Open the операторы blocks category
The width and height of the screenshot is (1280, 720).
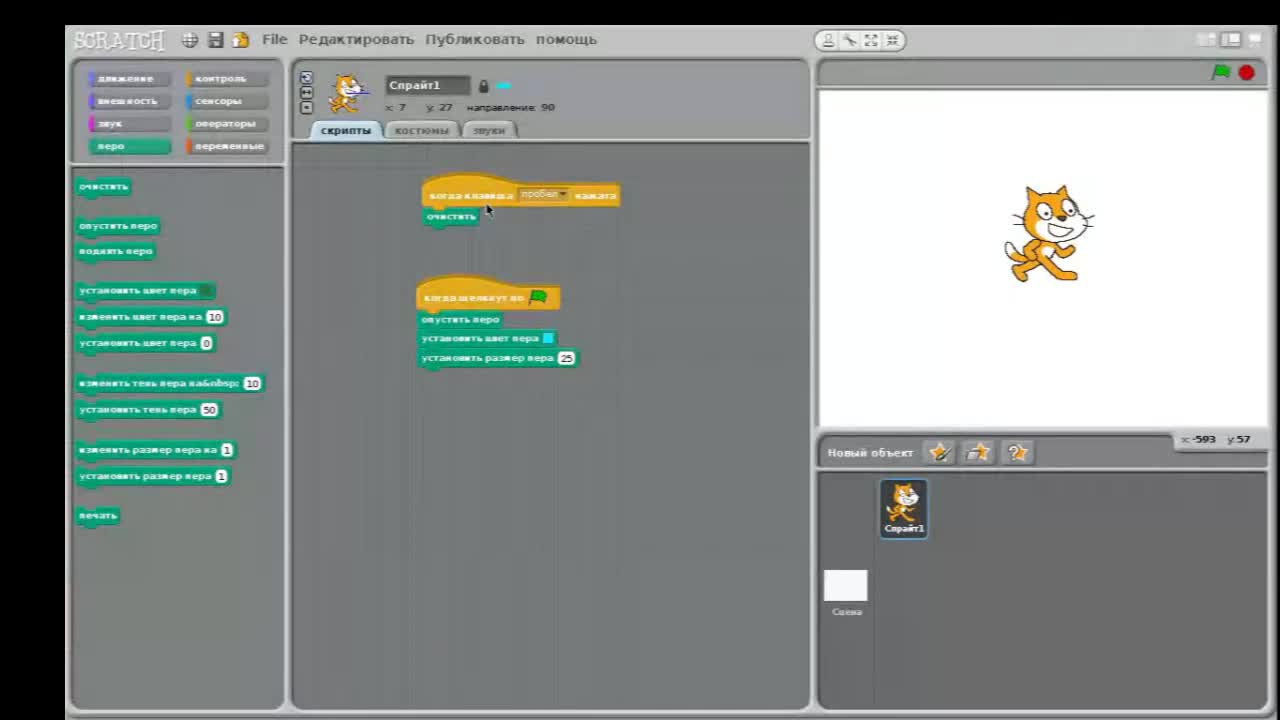tap(226, 124)
